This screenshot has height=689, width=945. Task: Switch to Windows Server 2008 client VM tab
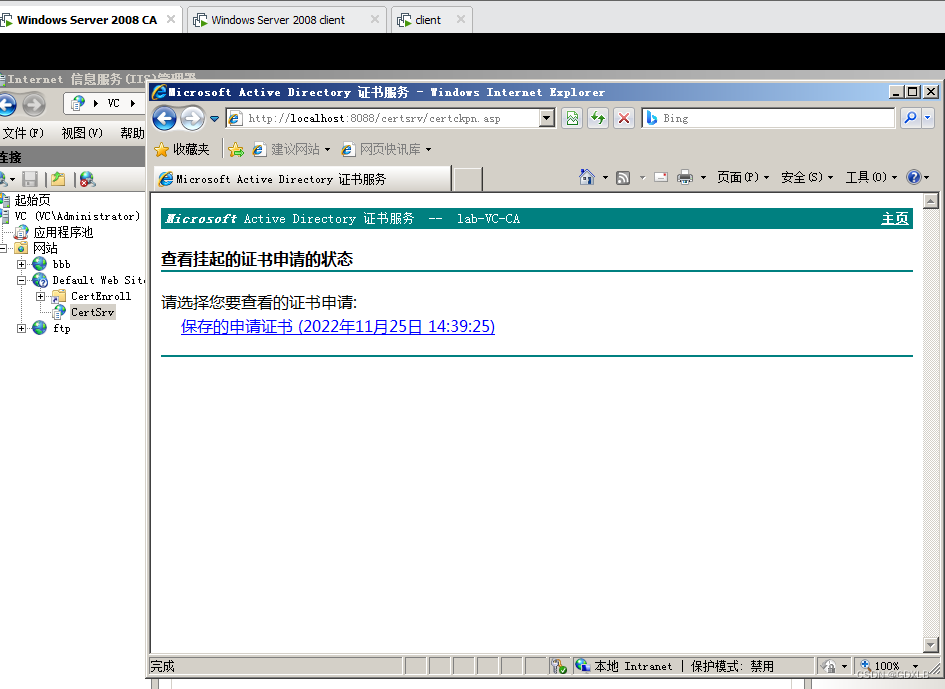tap(278, 20)
